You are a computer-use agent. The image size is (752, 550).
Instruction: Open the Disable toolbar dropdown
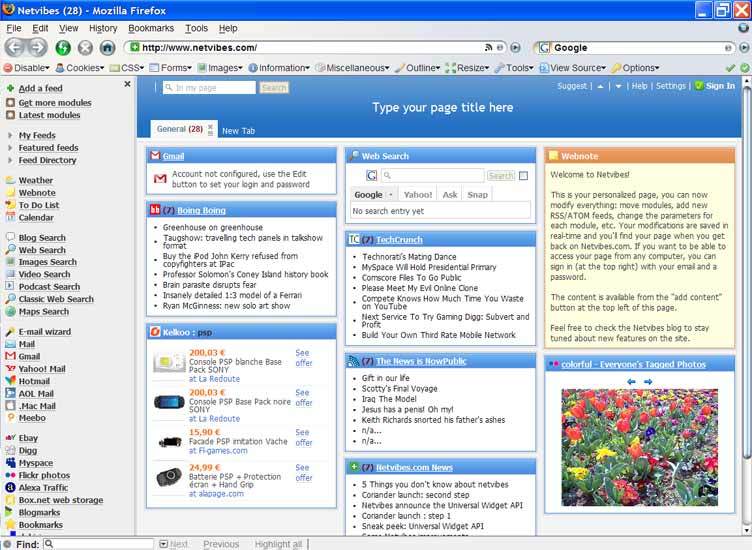[x=26, y=68]
